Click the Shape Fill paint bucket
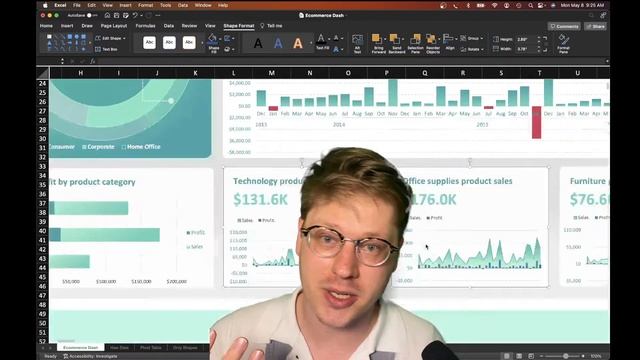 coord(213,40)
